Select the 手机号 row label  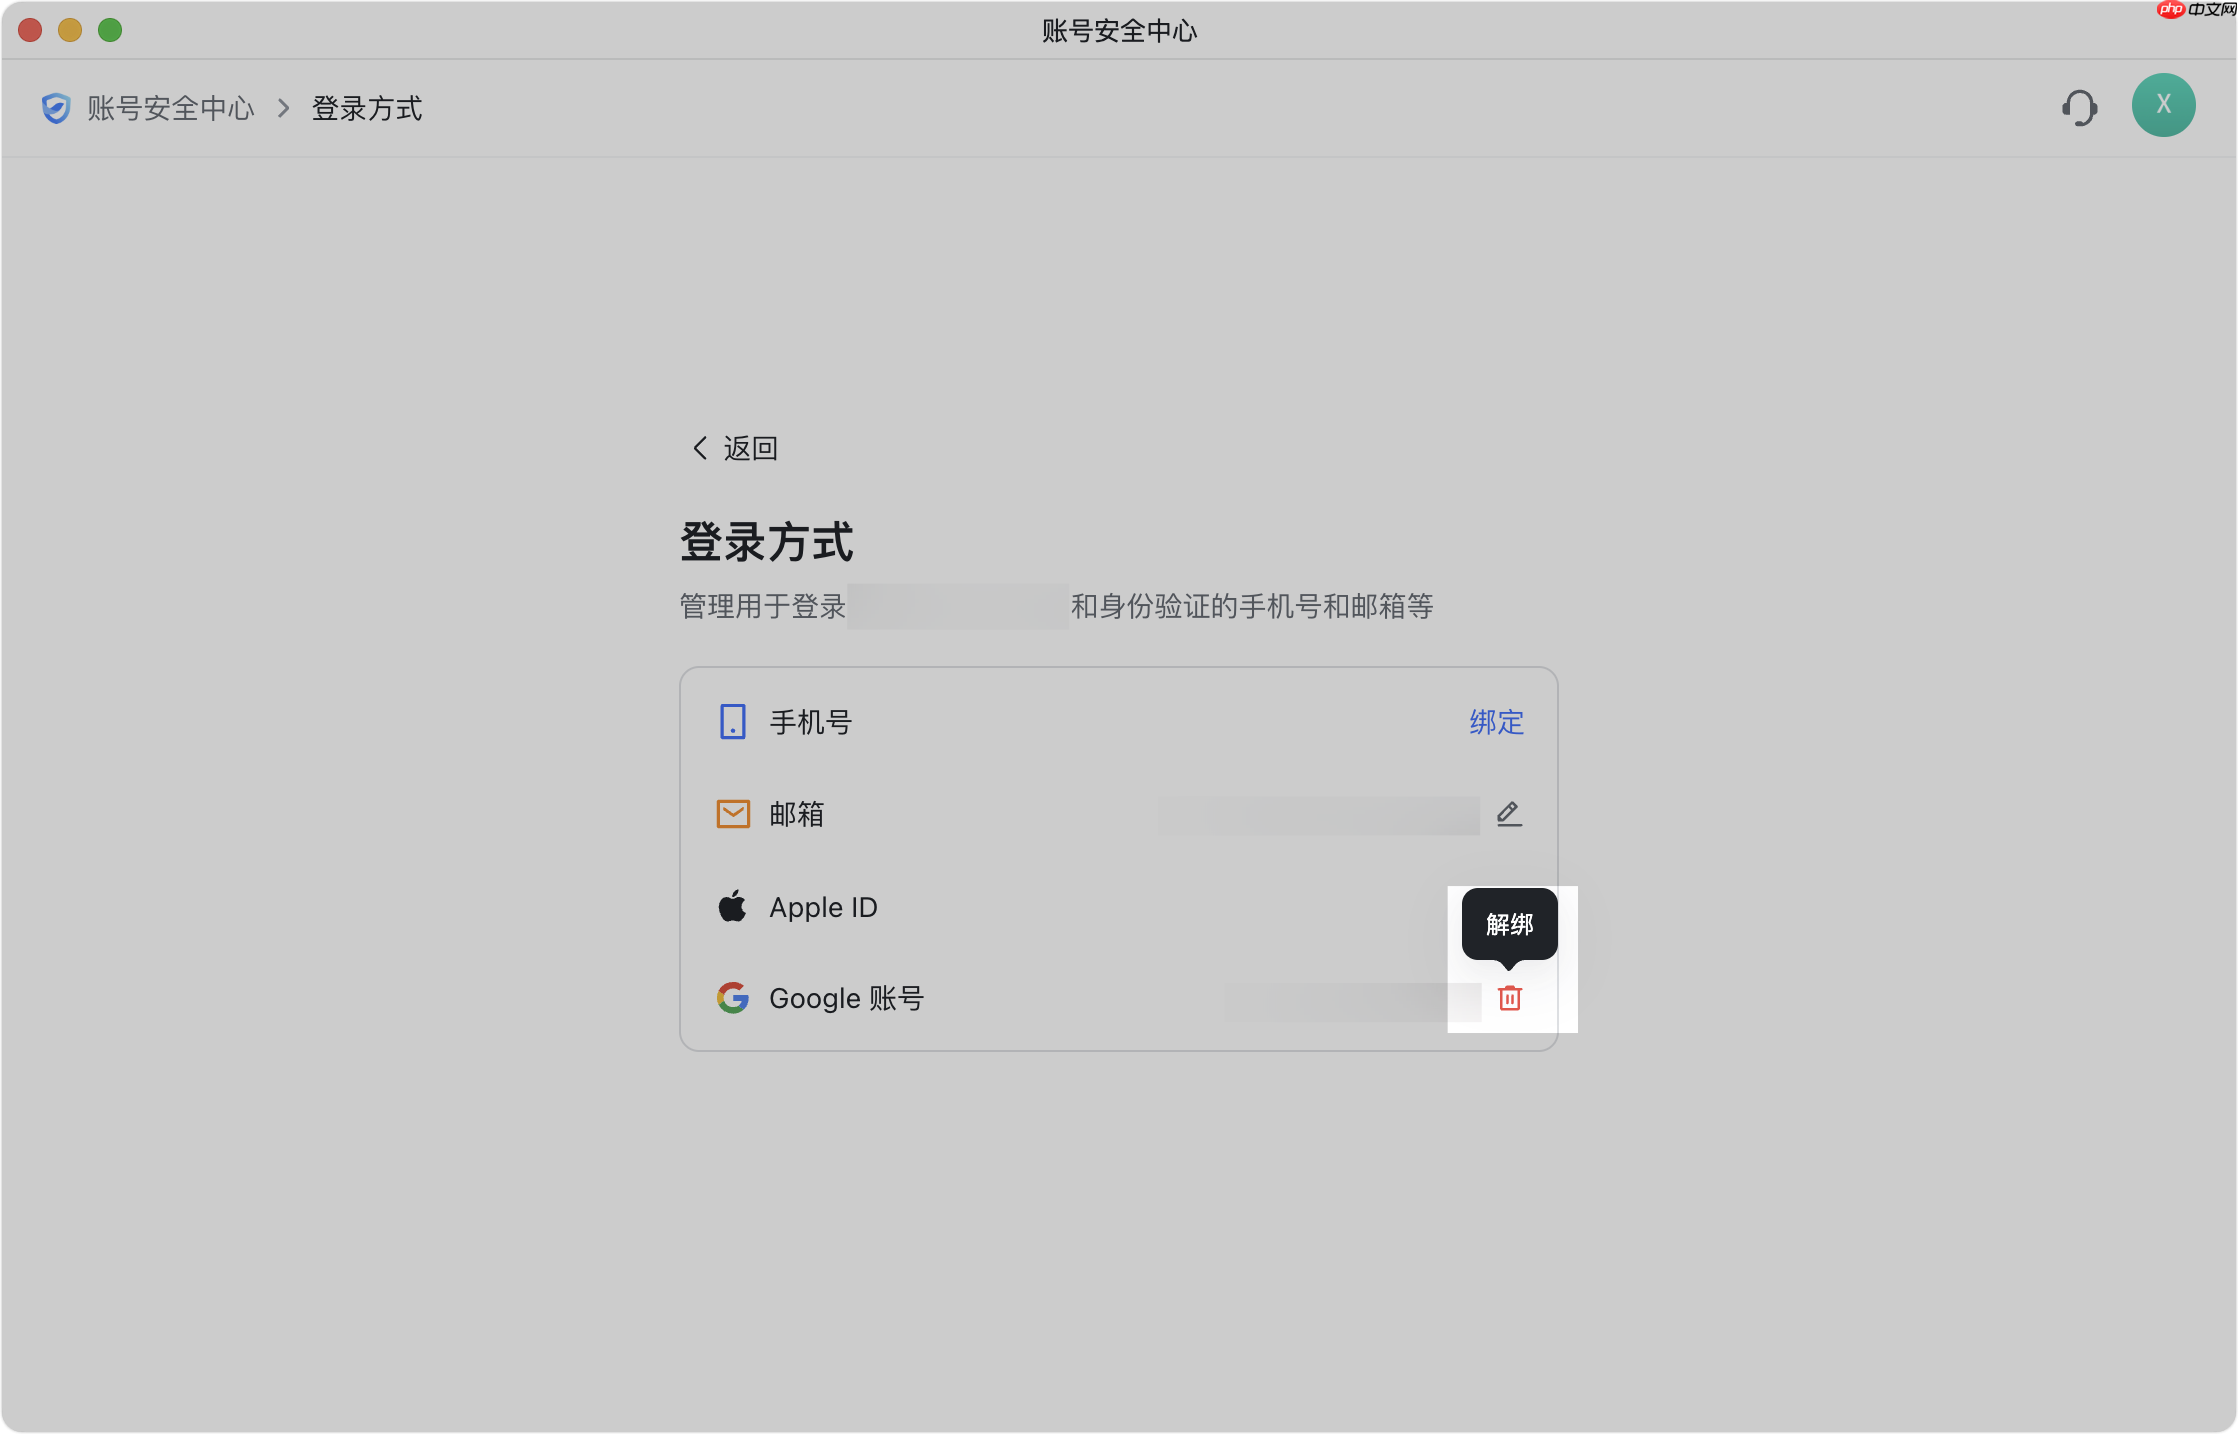[811, 722]
